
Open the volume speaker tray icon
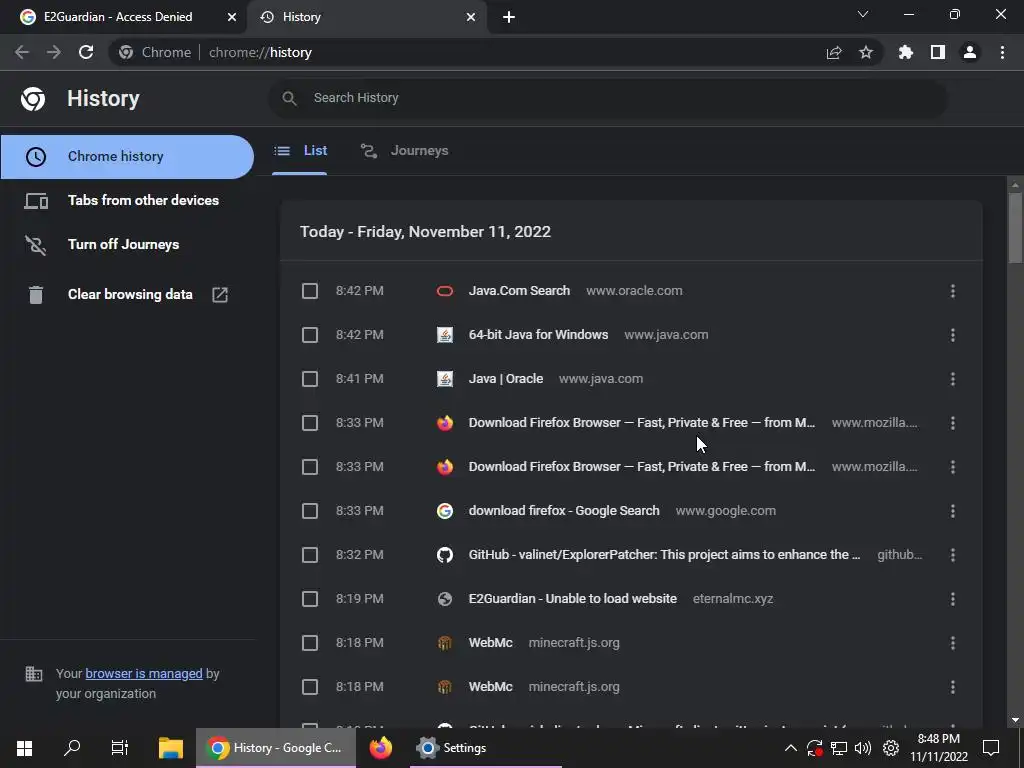[863, 748]
